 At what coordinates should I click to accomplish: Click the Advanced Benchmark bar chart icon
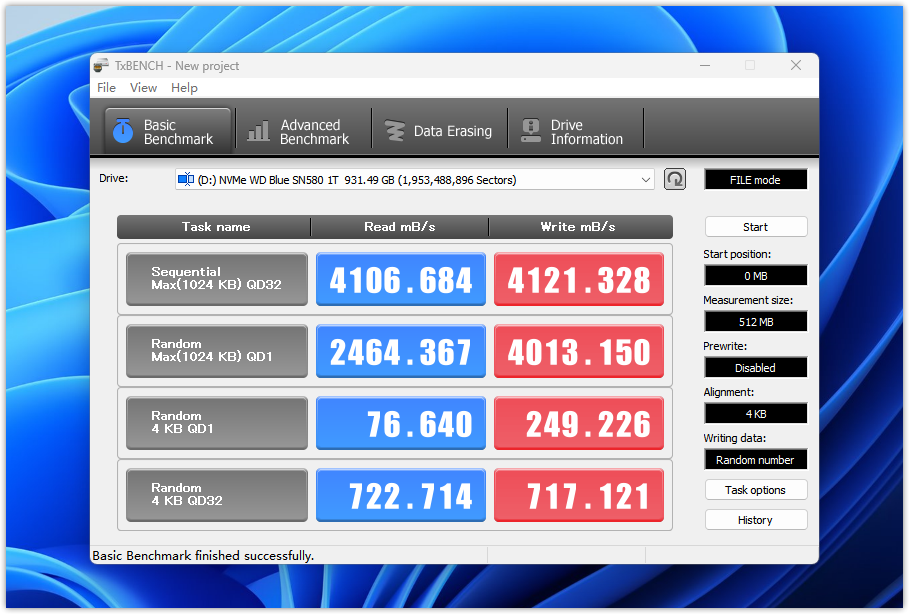click(x=259, y=131)
